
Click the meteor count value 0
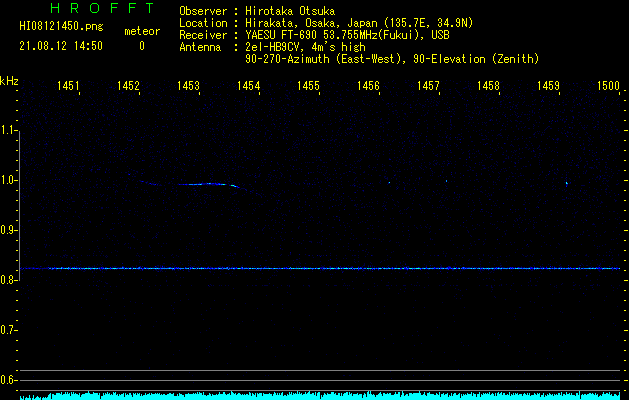click(x=142, y=46)
